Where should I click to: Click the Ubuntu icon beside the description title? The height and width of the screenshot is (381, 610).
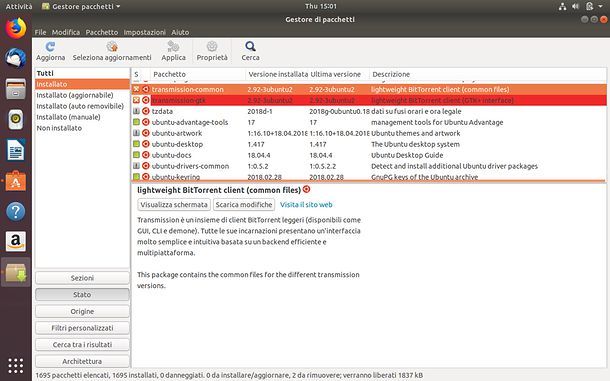307,190
